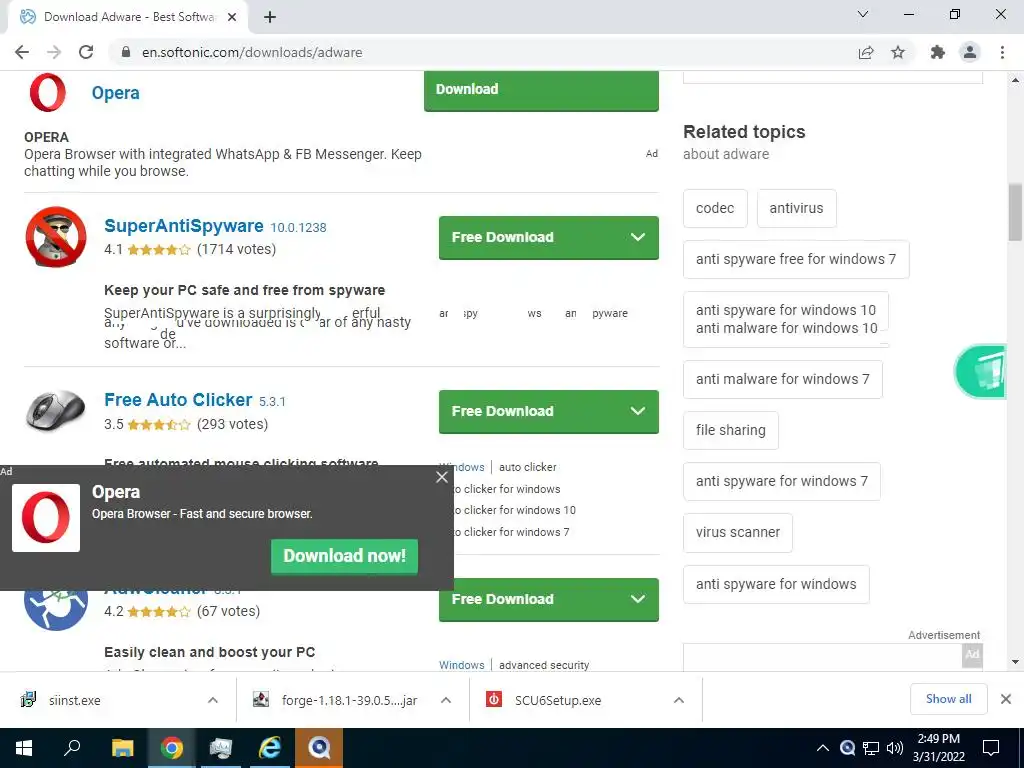The height and width of the screenshot is (768, 1024).
Task: Click the page vertical scrollbar thumb
Action: (x=1015, y=212)
